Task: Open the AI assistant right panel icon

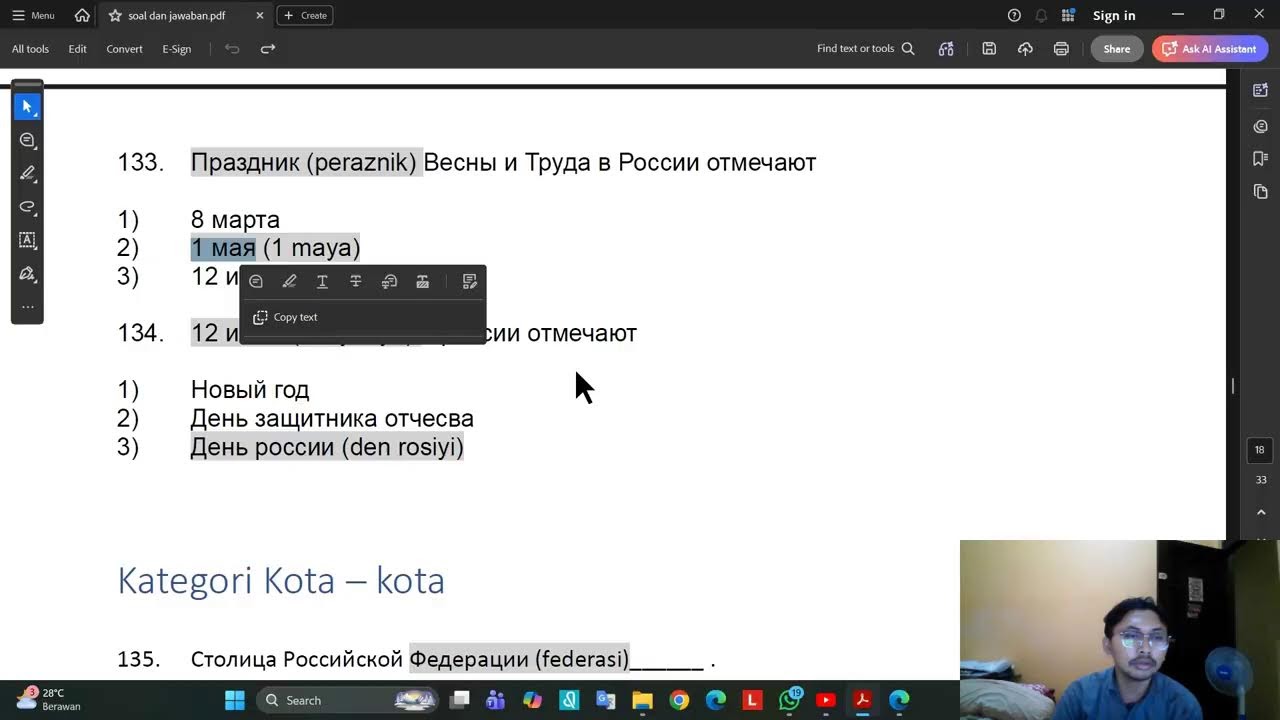Action: click(1260, 90)
